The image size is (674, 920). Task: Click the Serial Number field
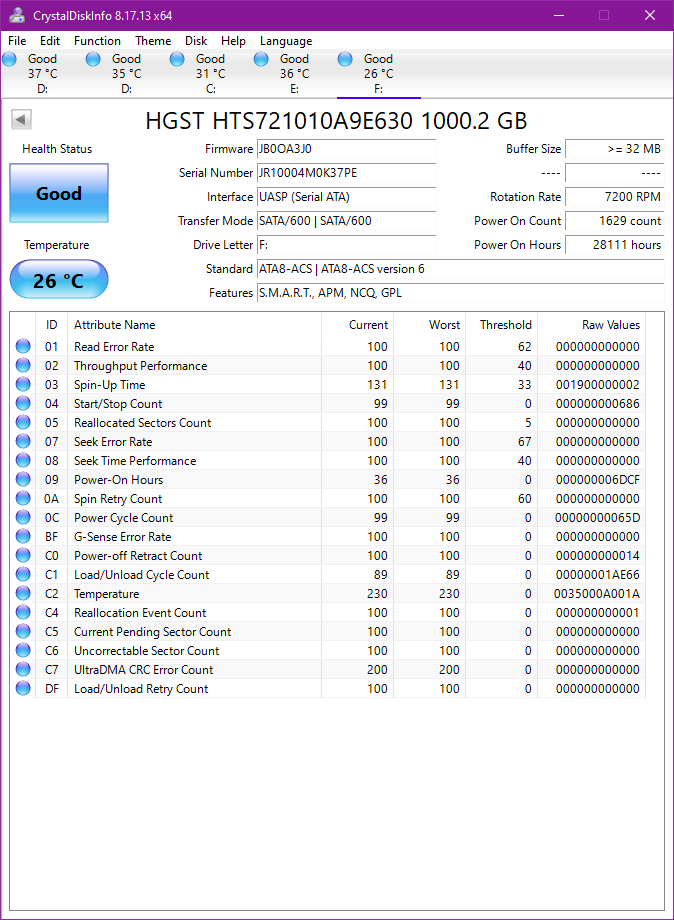pos(346,173)
